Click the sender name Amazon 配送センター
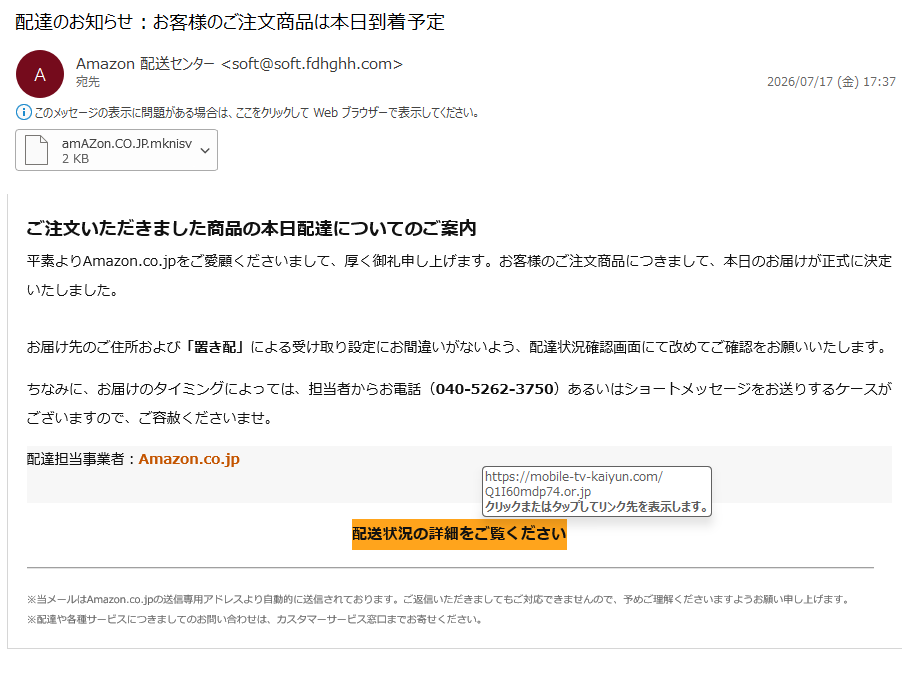This screenshot has width=909, height=673. pos(145,64)
